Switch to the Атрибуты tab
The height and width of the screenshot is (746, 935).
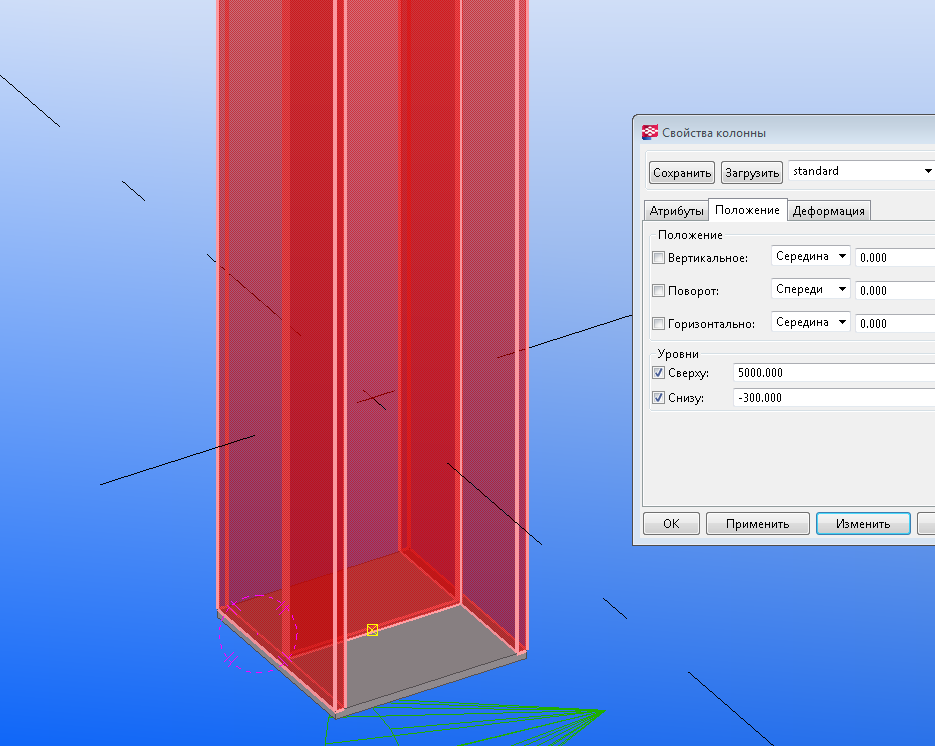[676, 211]
